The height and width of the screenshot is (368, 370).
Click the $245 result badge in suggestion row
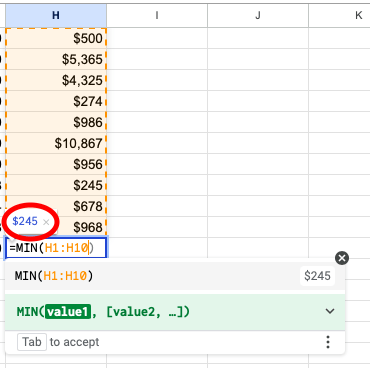click(317, 276)
